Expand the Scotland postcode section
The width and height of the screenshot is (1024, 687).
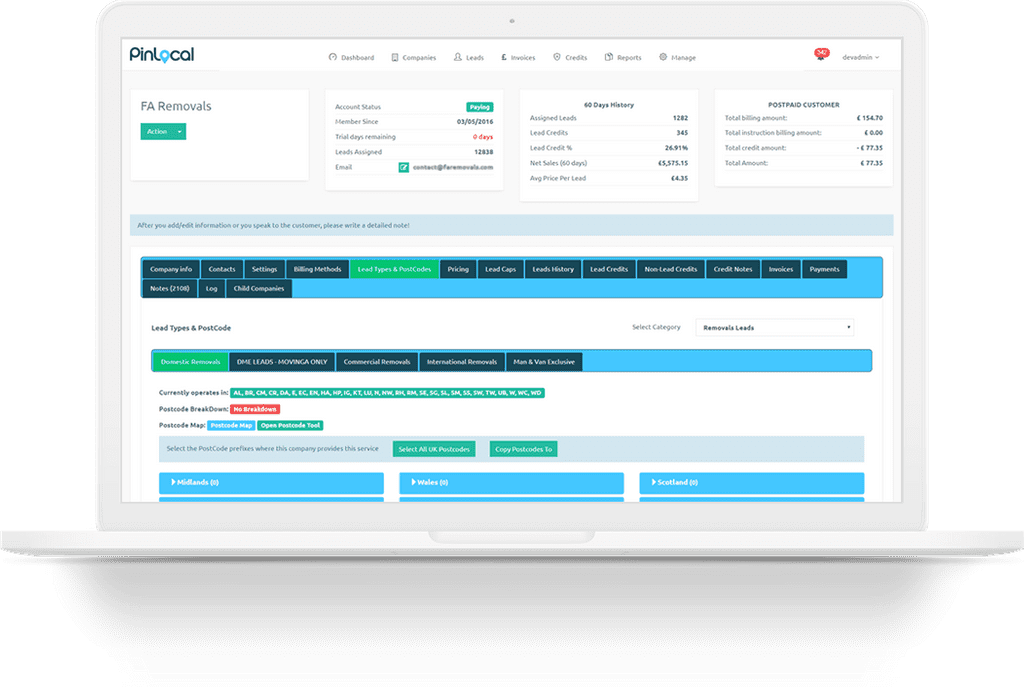click(x=752, y=482)
